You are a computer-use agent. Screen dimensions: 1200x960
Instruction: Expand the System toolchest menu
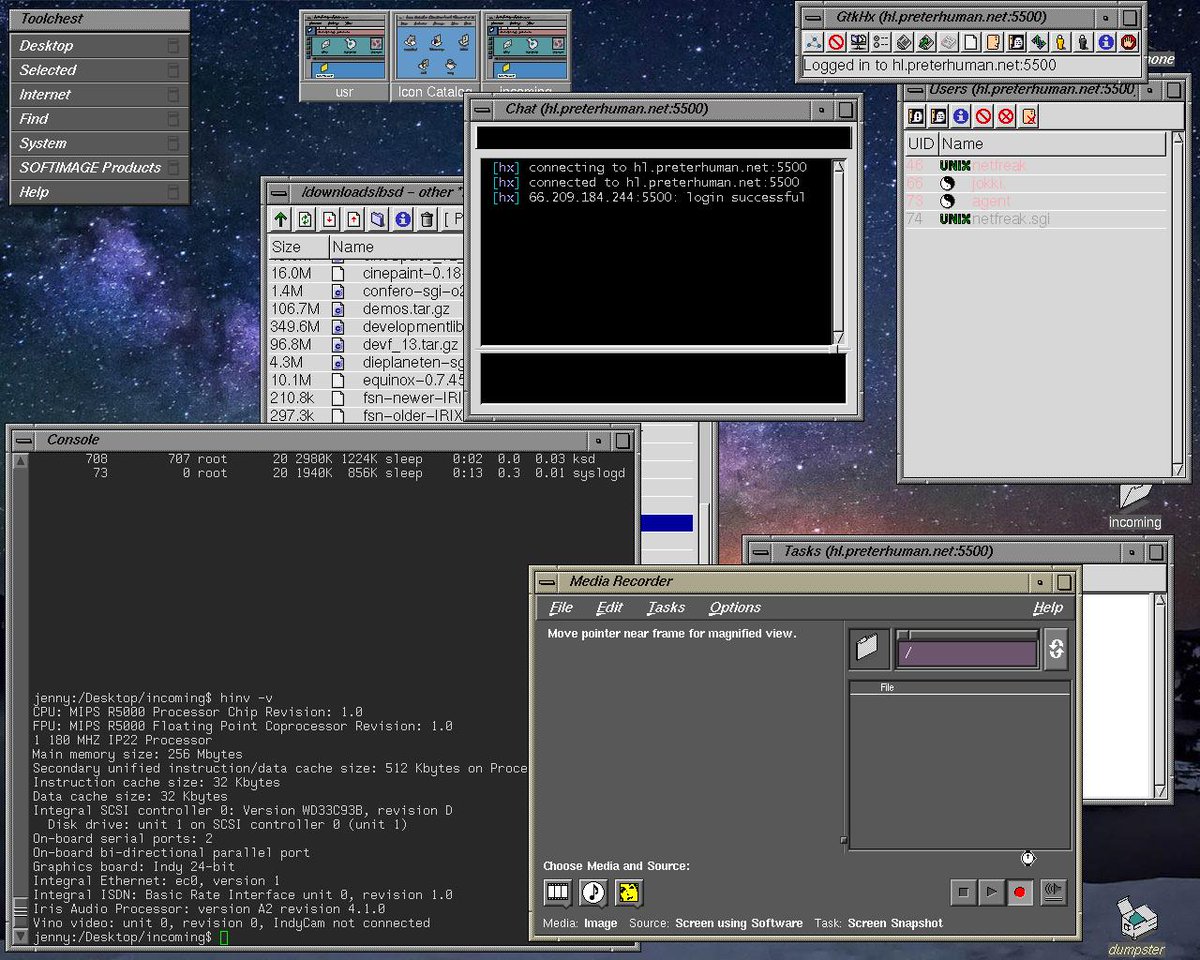click(x=43, y=143)
